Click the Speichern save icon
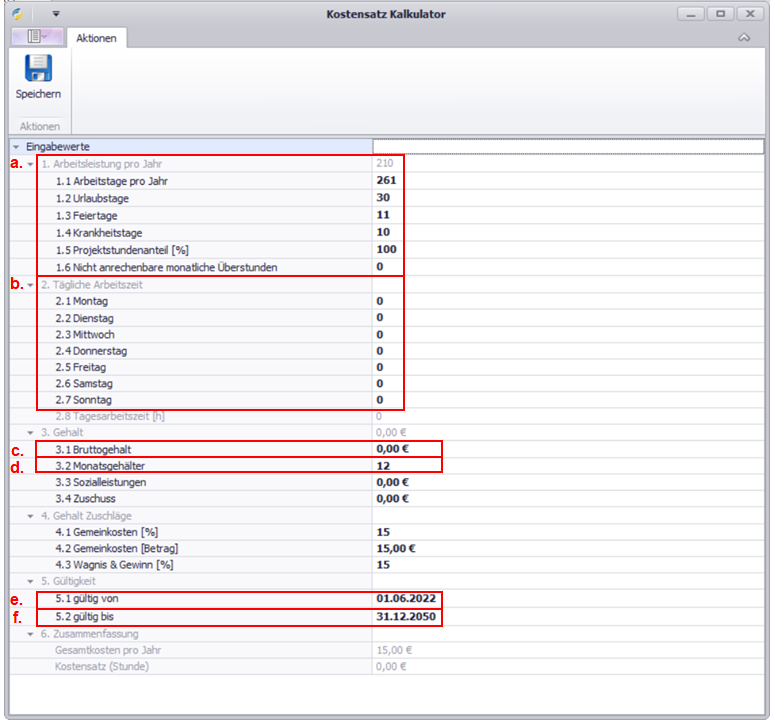The width and height of the screenshot is (770, 720). [x=38, y=69]
